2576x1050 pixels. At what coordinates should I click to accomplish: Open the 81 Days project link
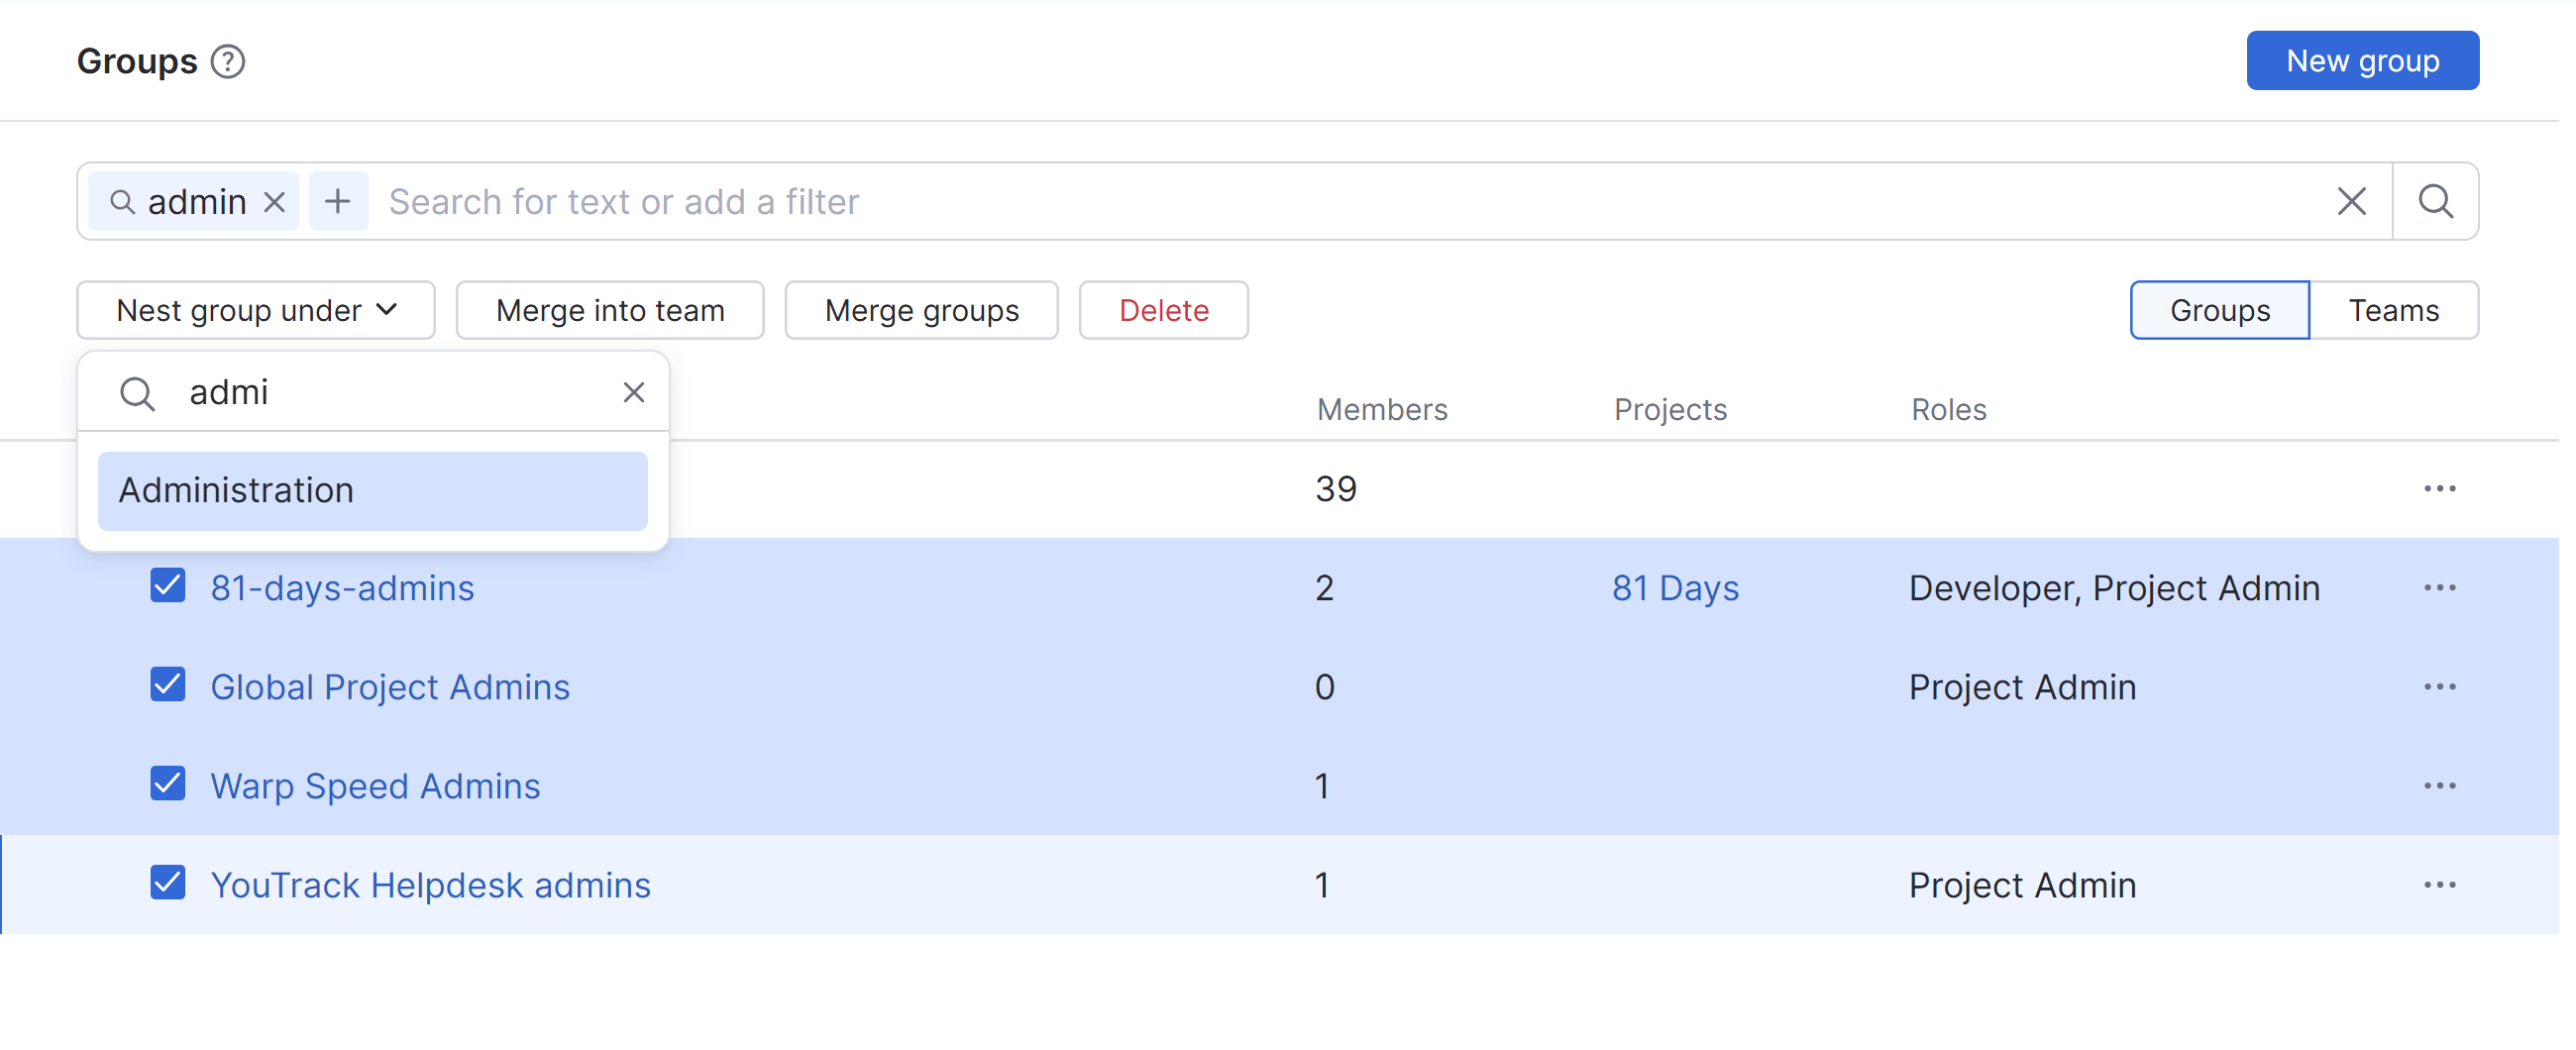point(1674,588)
